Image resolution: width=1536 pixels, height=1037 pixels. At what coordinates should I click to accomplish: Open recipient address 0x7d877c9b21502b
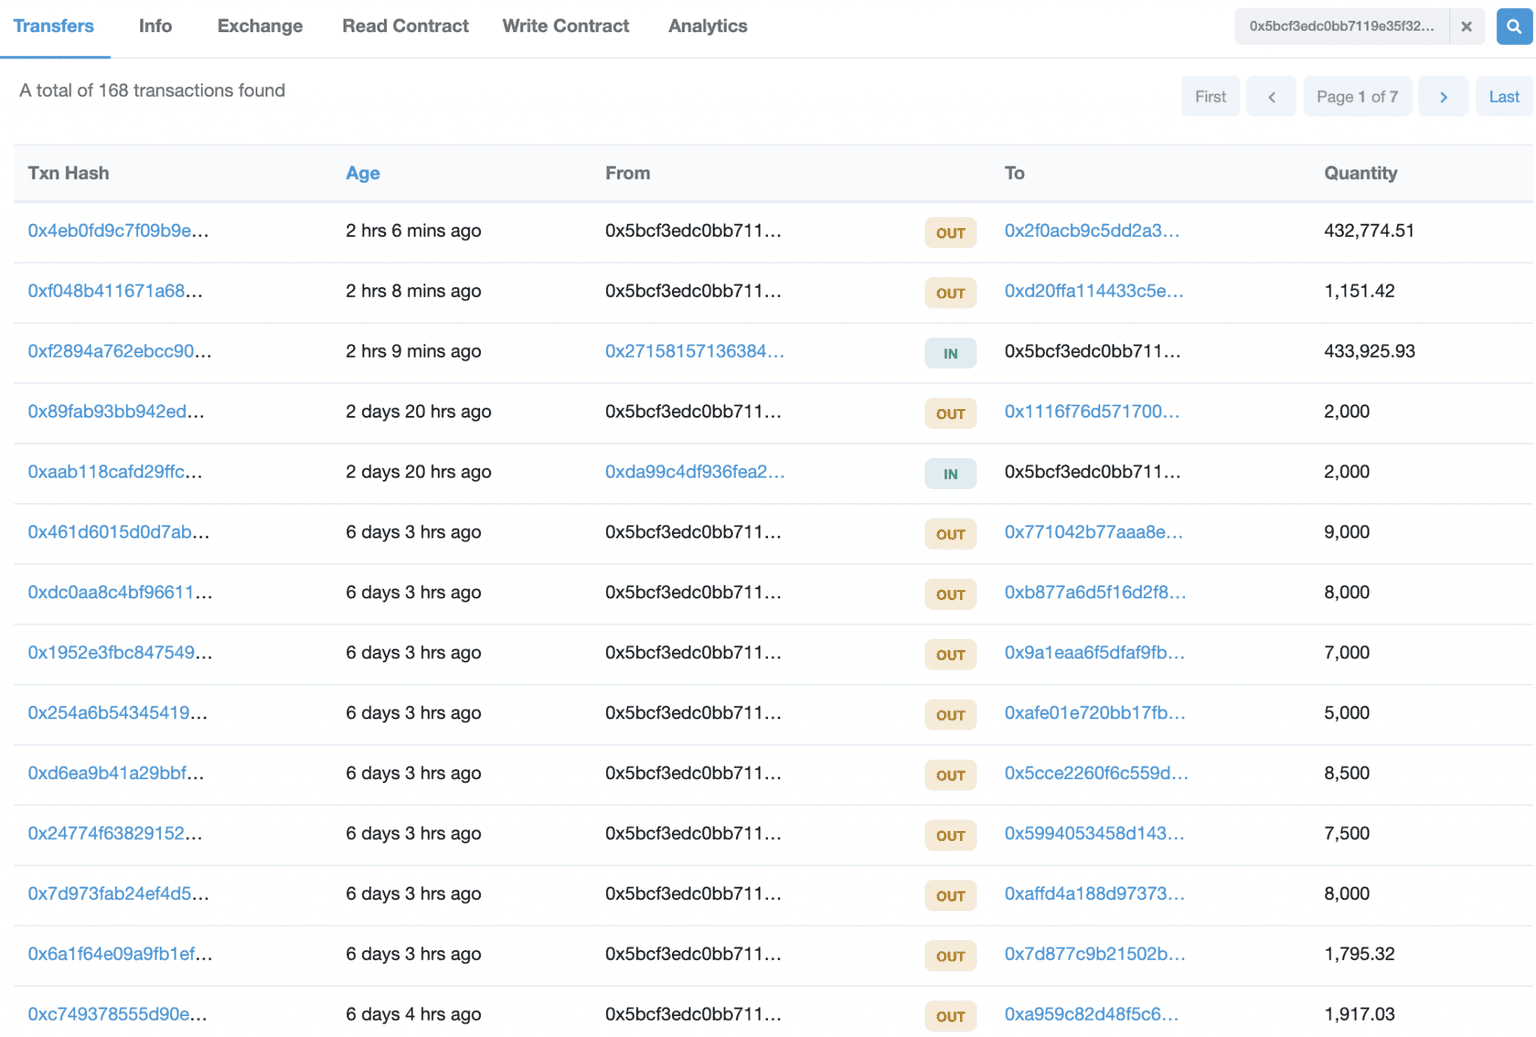click(1094, 954)
